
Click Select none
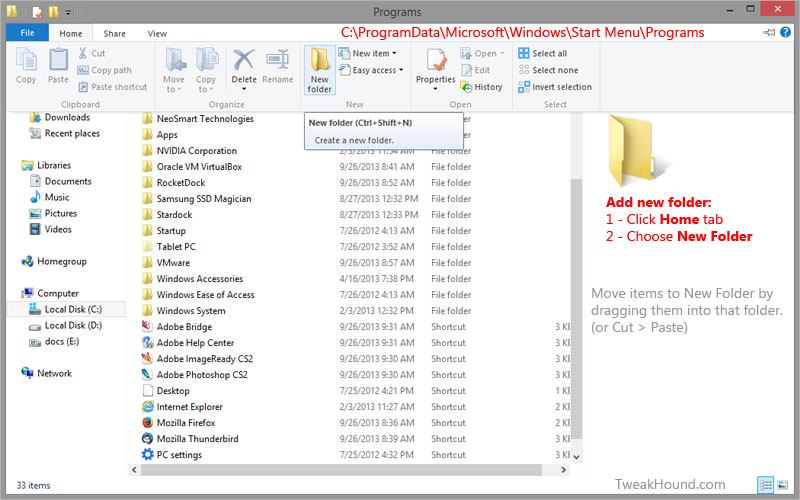(x=548, y=70)
